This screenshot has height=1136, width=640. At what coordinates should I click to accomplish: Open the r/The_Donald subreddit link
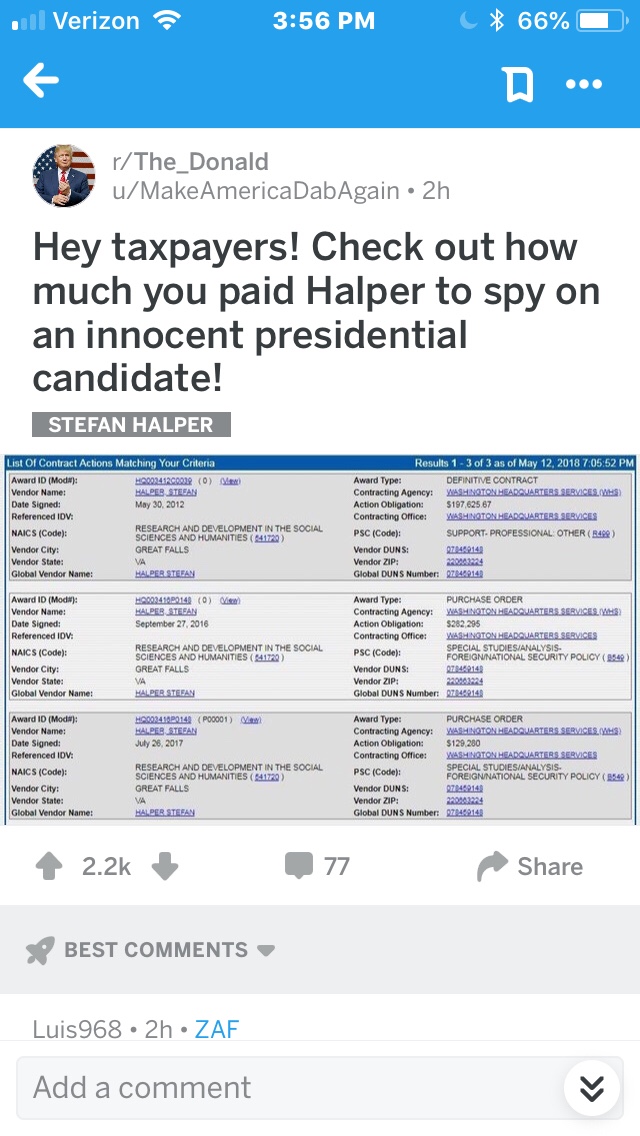point(190,162)
